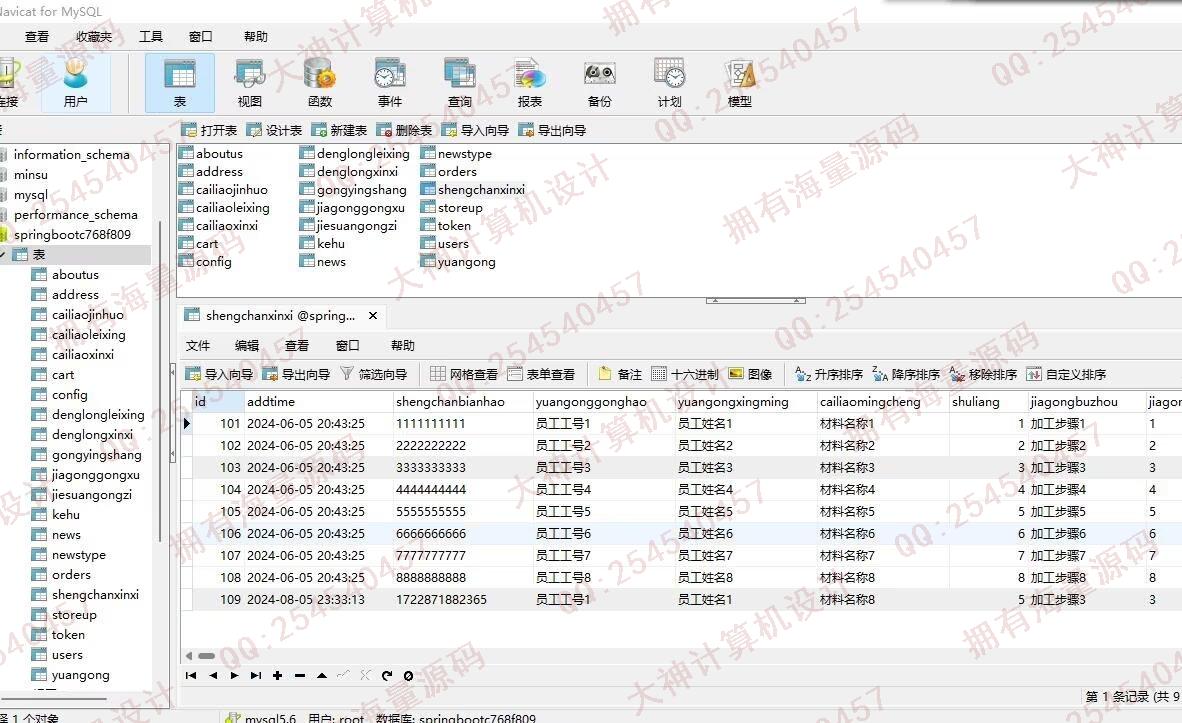Viewport: 1182px width, 723px height.
Task: Click the 图像 (Image) button
Action: click(x=751, y=374)
